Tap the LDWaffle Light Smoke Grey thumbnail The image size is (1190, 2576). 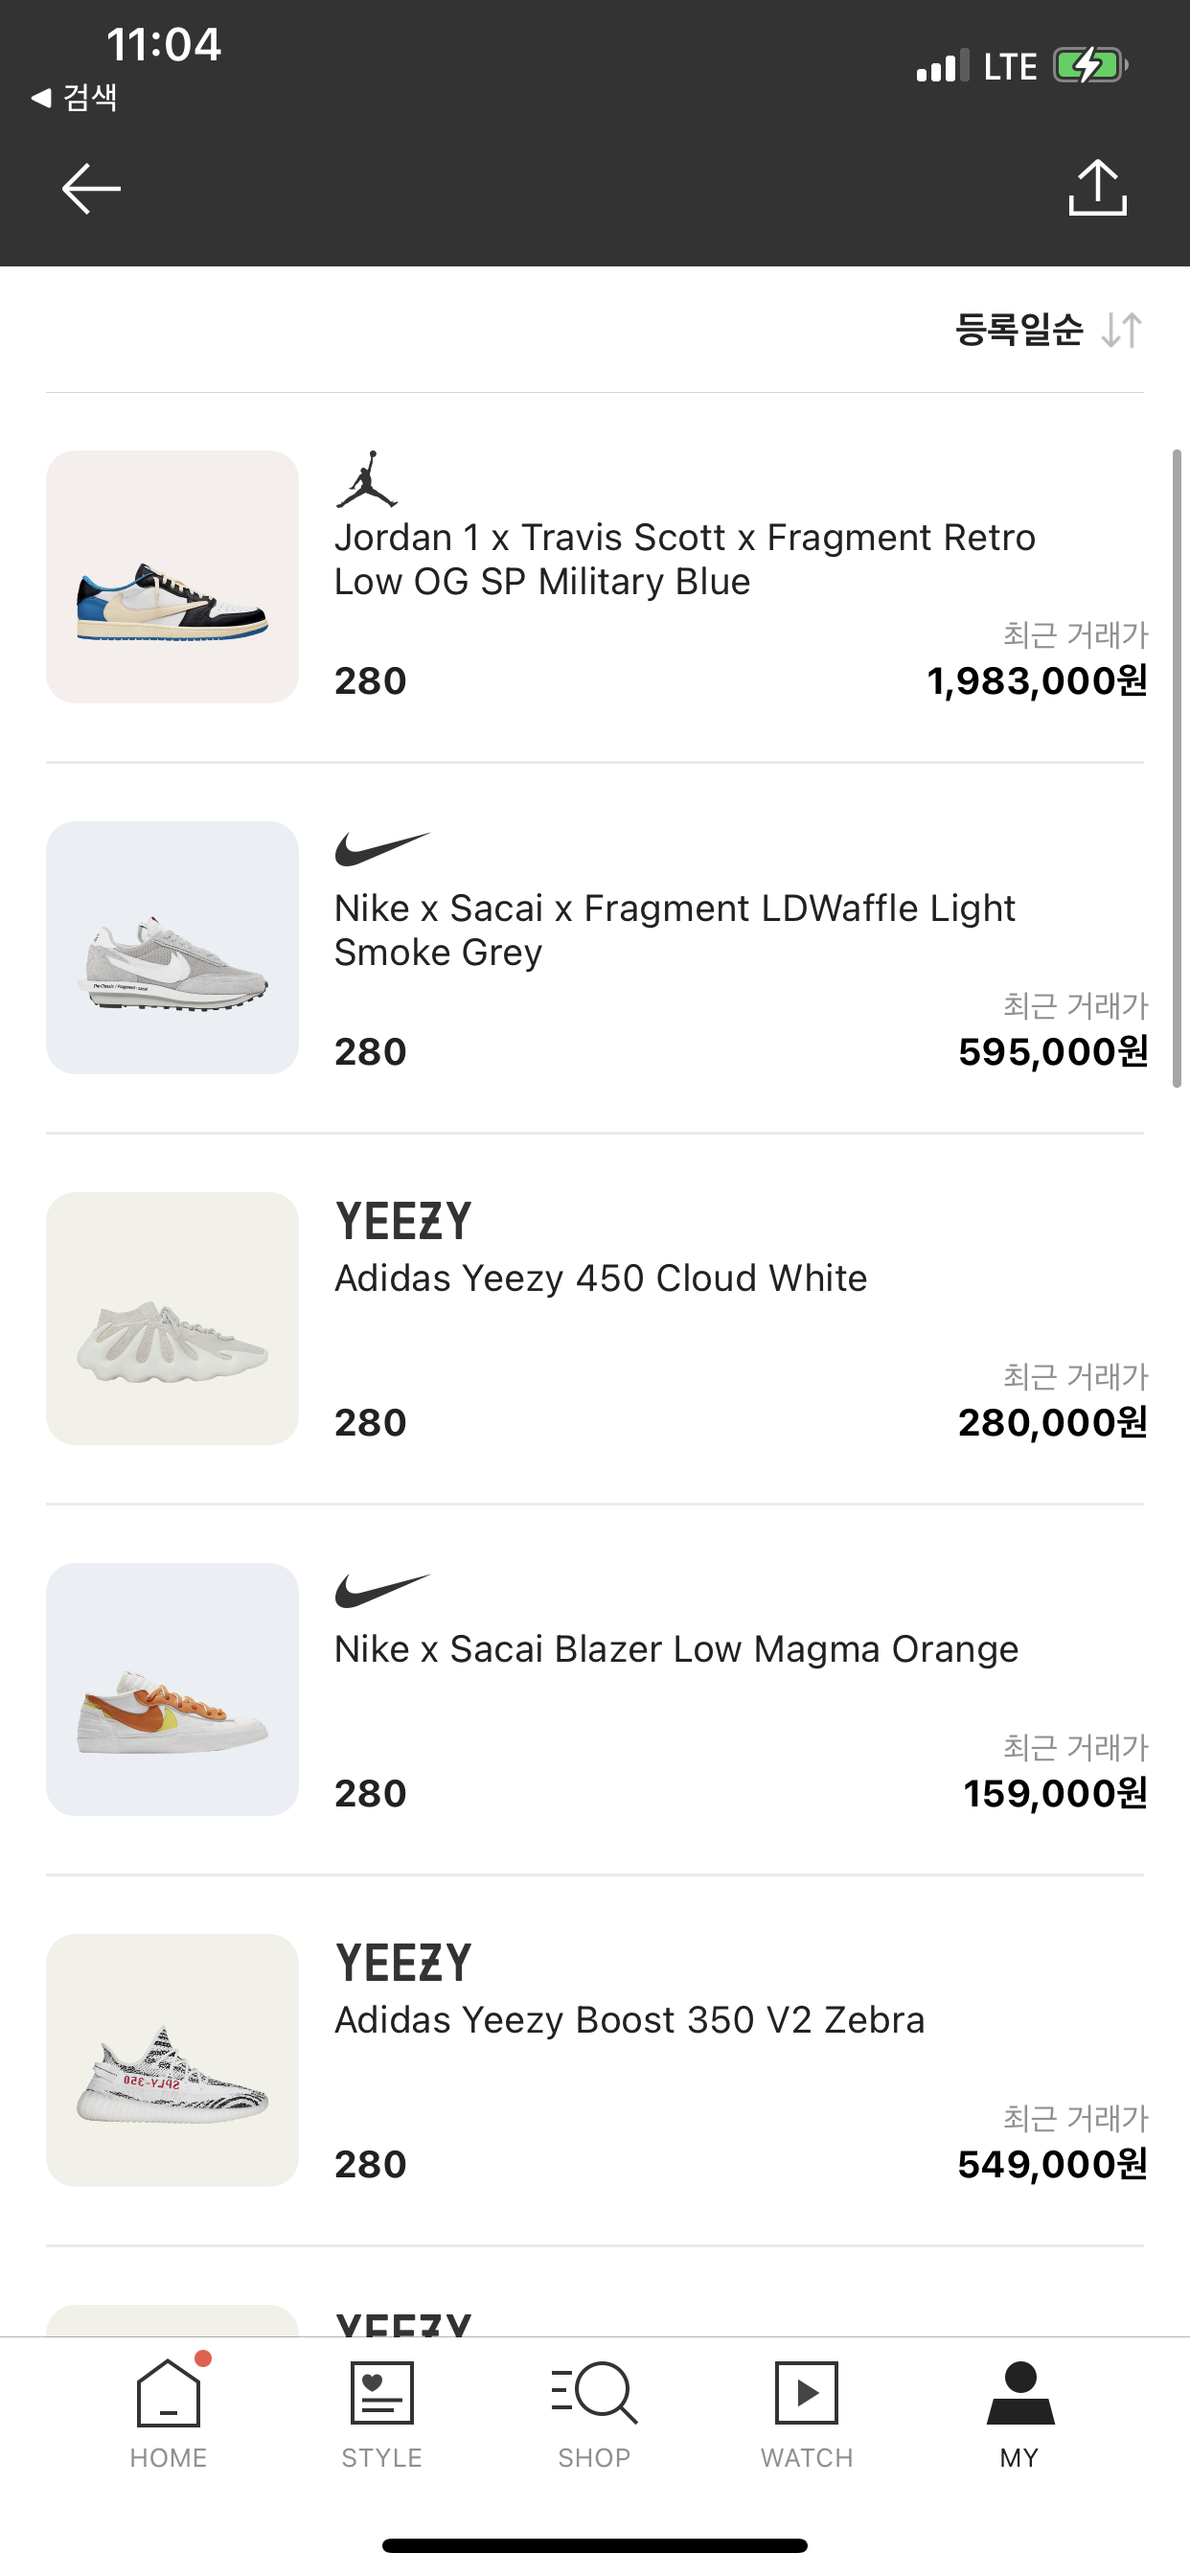(172, 948)
